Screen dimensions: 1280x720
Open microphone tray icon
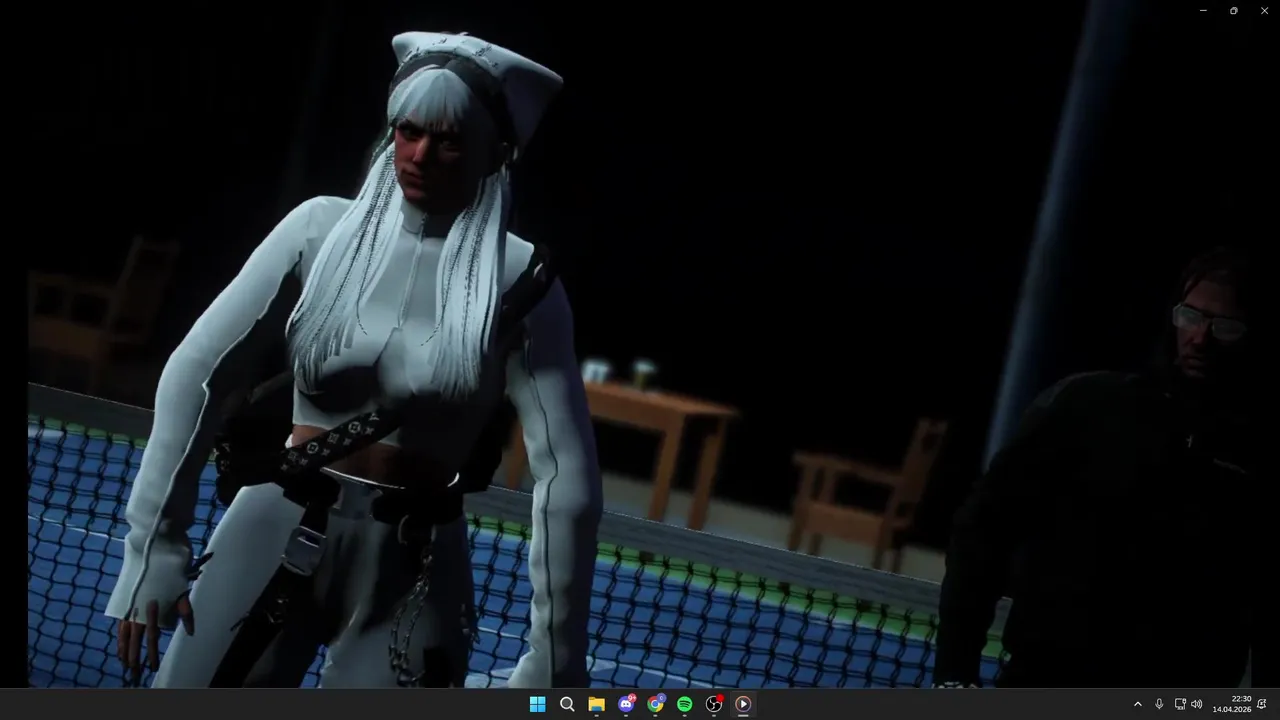(1159, 704)
